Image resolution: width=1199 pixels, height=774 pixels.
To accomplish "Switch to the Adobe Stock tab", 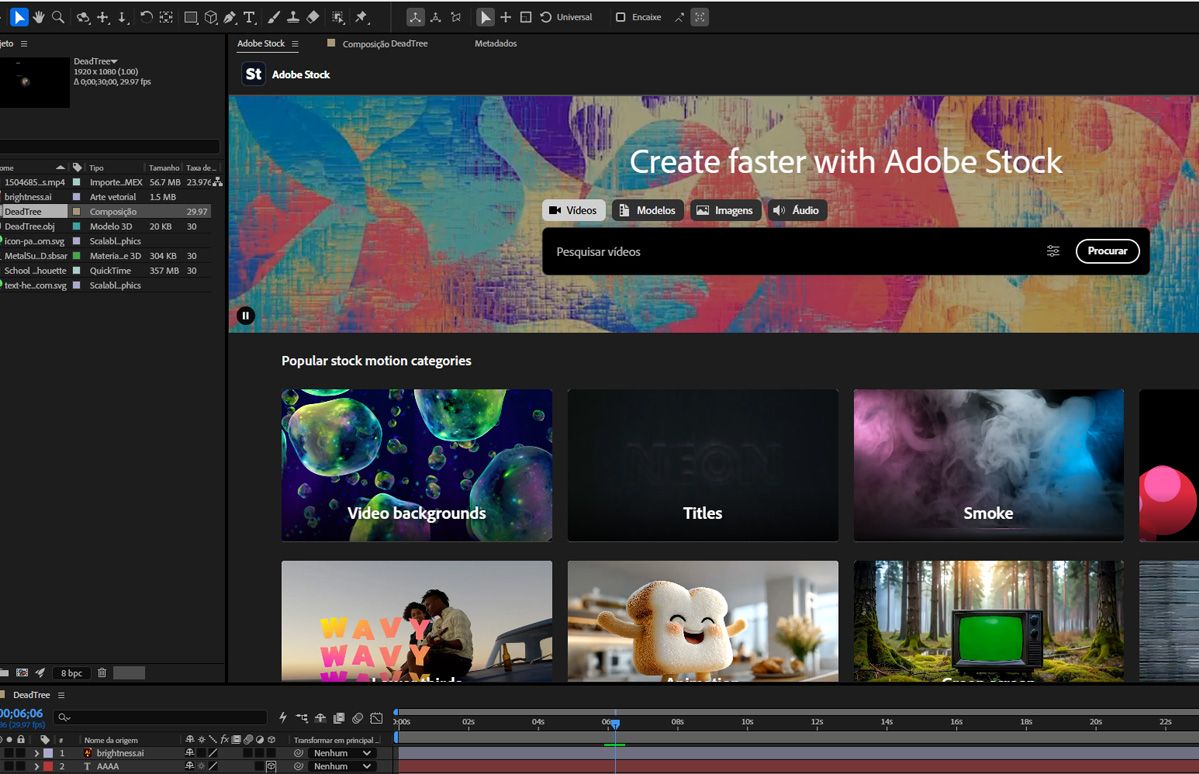I will pos(261,44).
